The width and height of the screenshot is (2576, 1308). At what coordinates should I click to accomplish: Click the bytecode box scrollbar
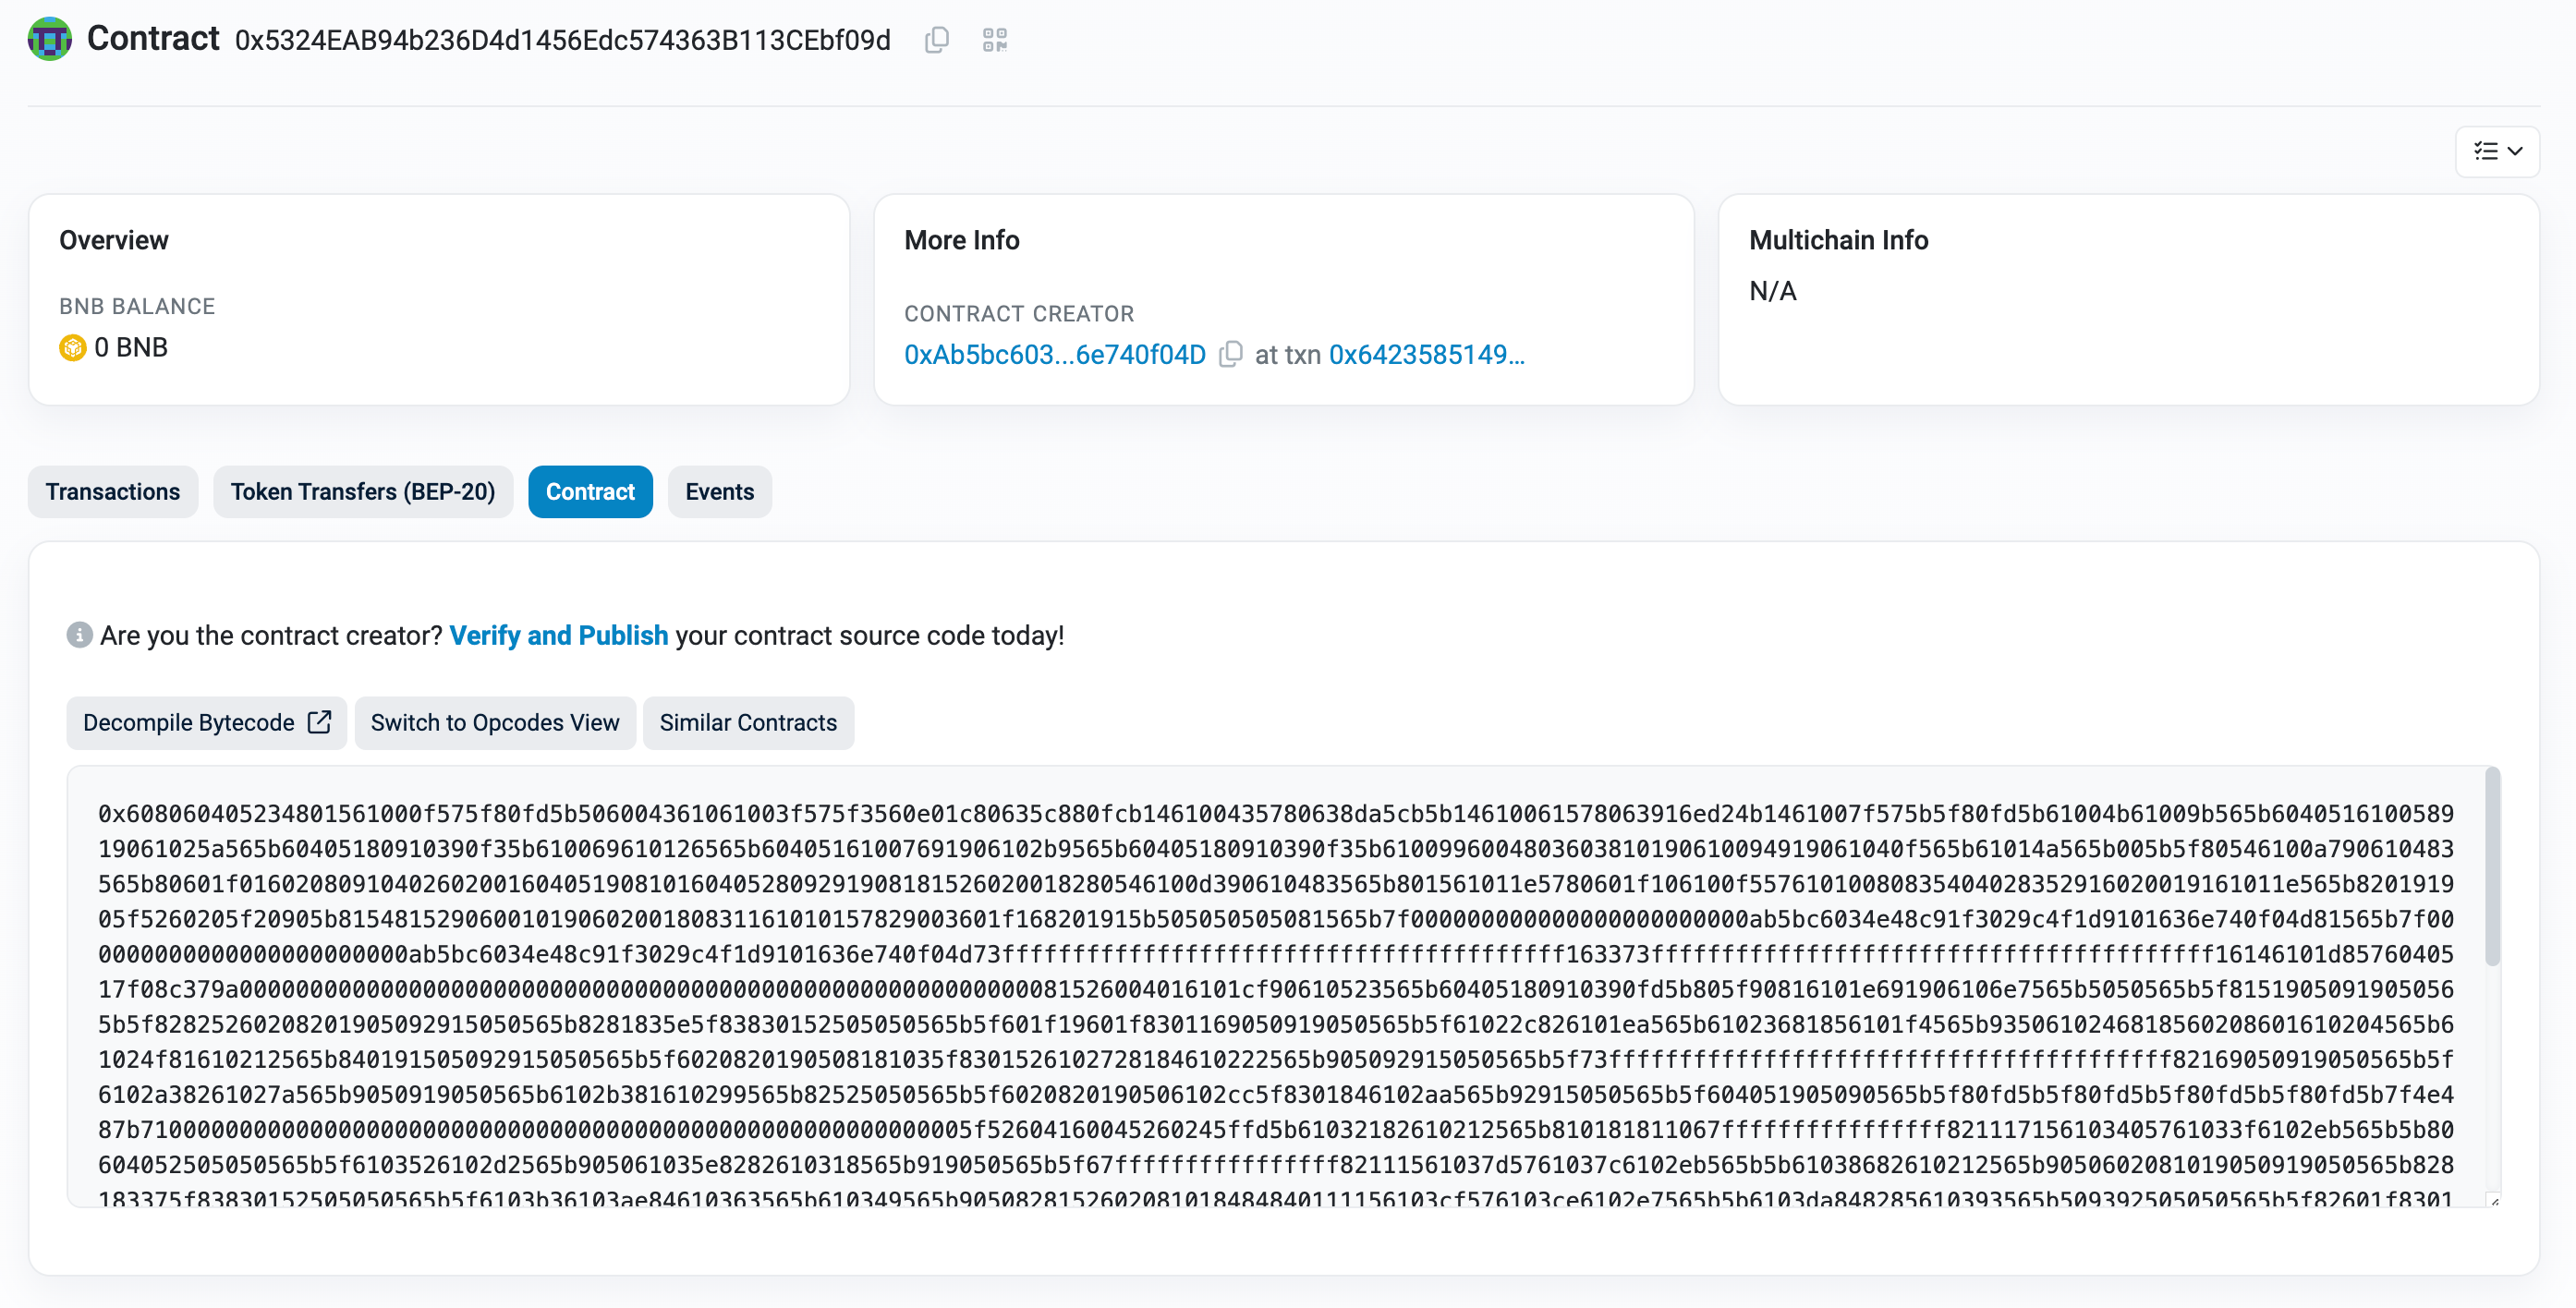tap(2492, 867)
